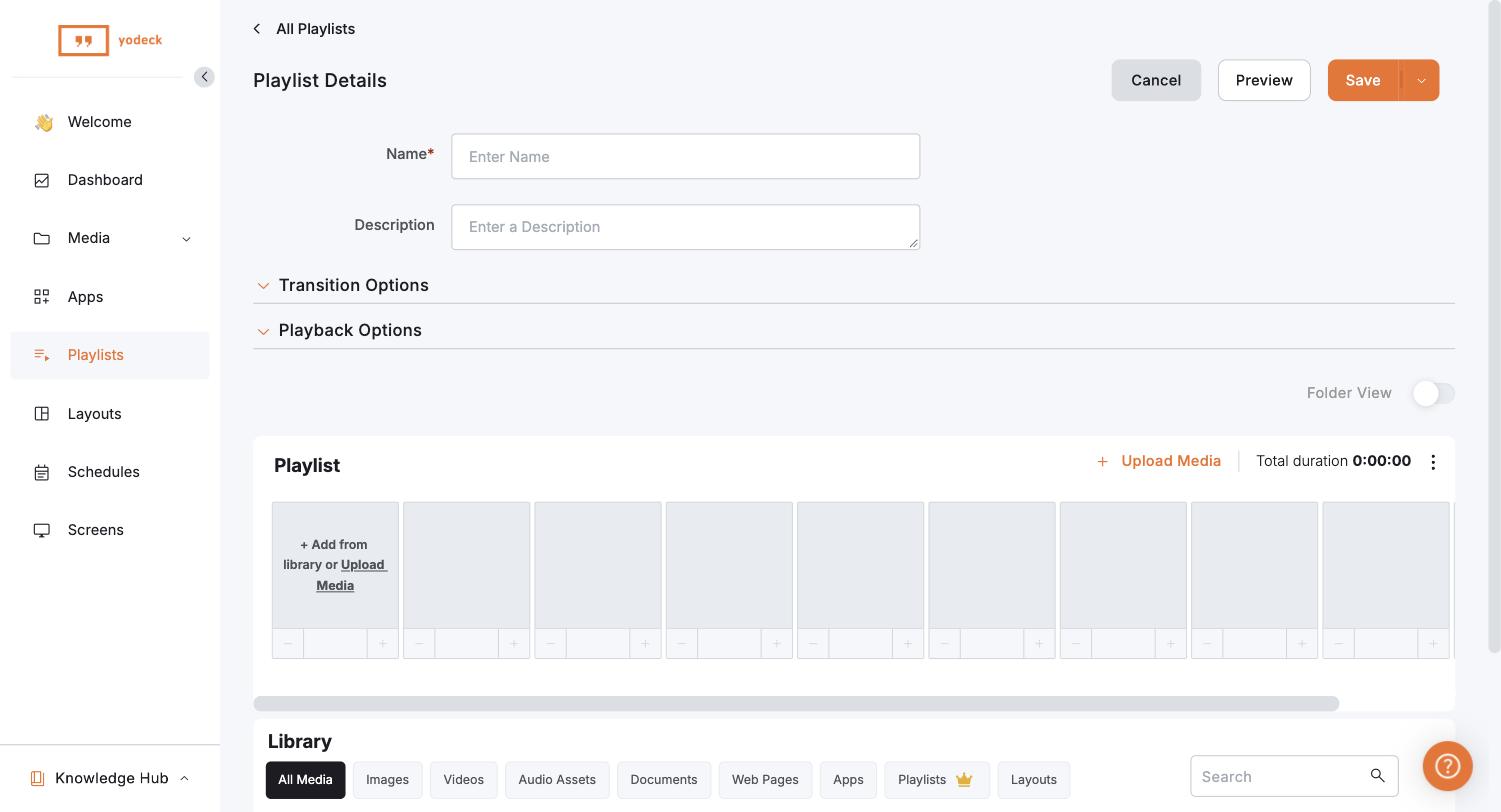Click the Name input field
Viewport: 1501px width, 812px height.
[x=685, y=157]
